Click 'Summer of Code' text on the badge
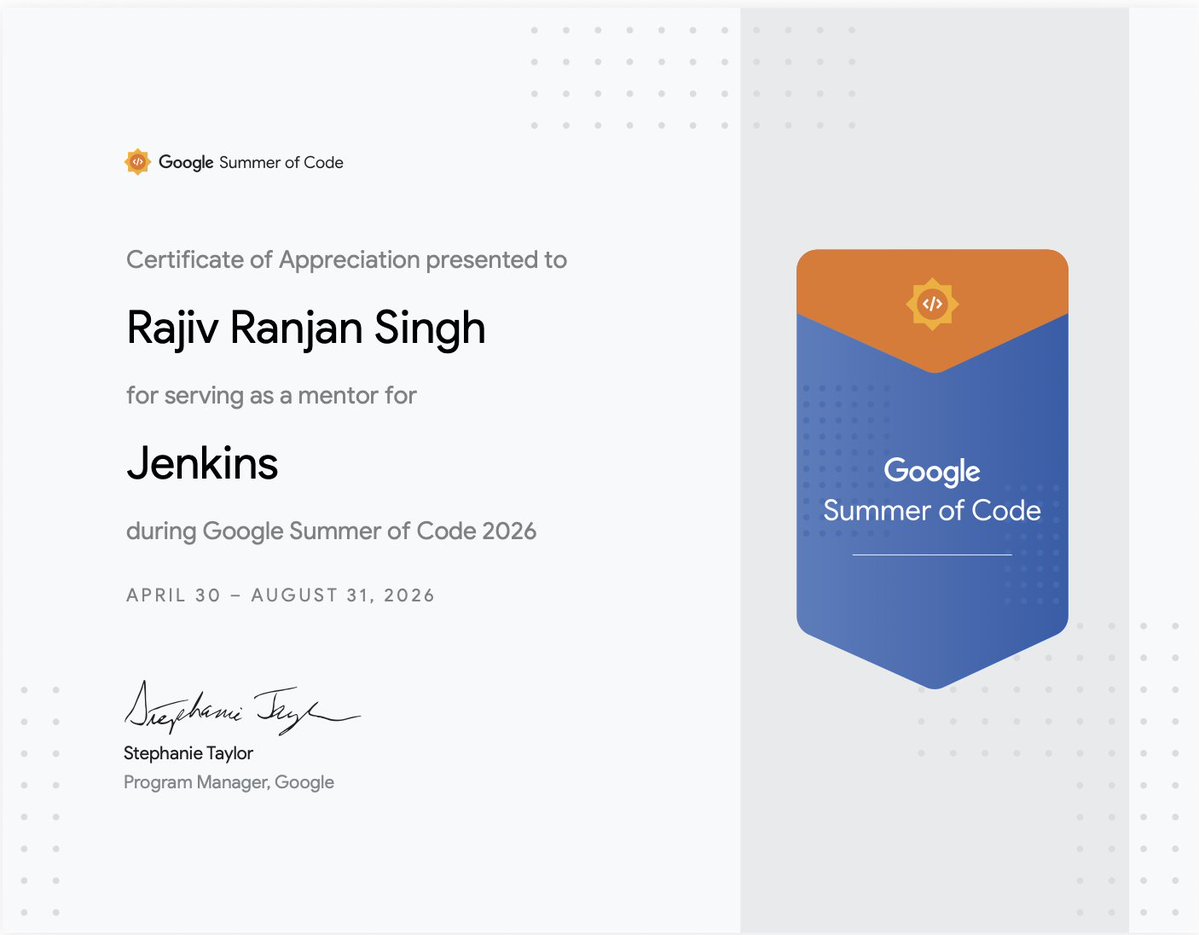Screen dimensions: 1199x935 [x=931, y=511]
